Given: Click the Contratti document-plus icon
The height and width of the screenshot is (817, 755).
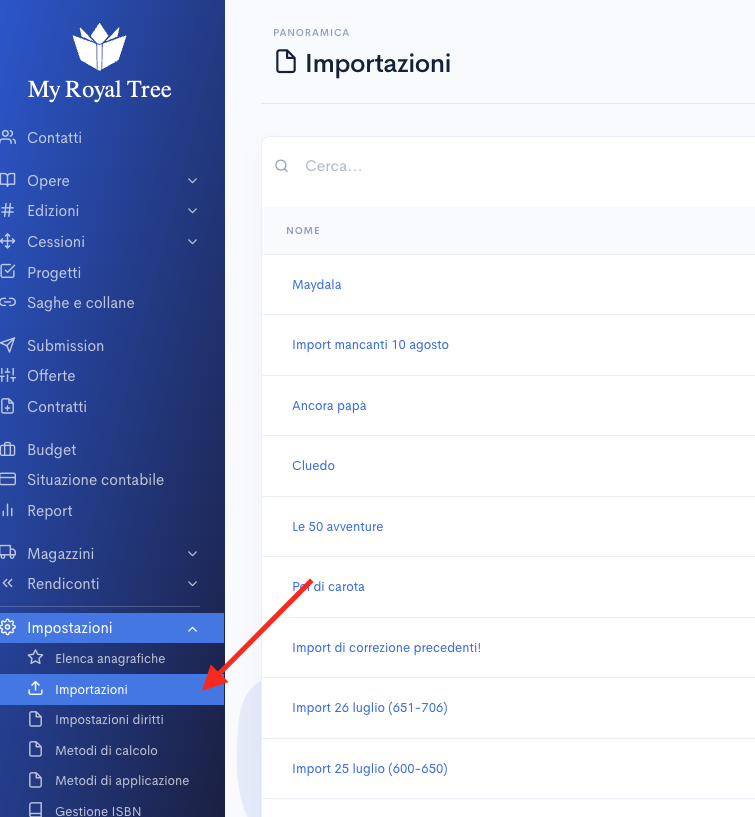Looking at the screenshot, I should (x=8, y=406).
